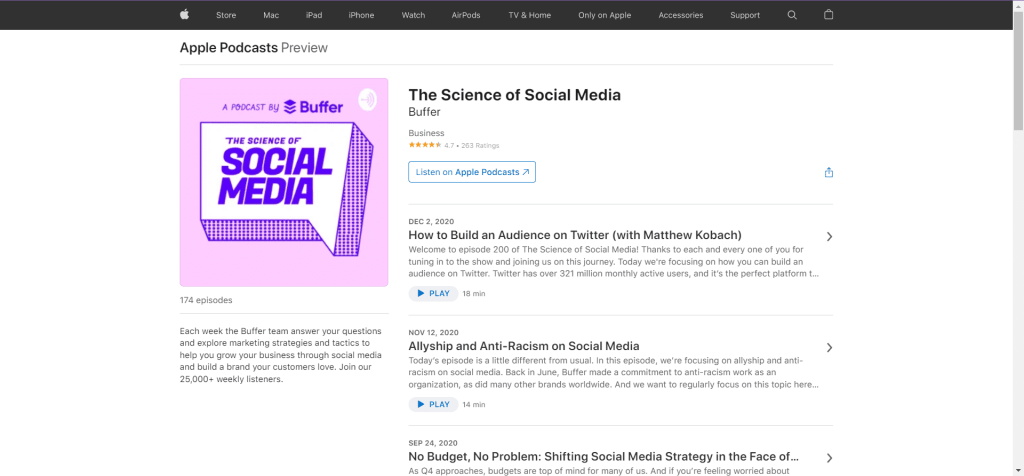
Task: Play the Twitter audience episode
Action: [433, 293]
